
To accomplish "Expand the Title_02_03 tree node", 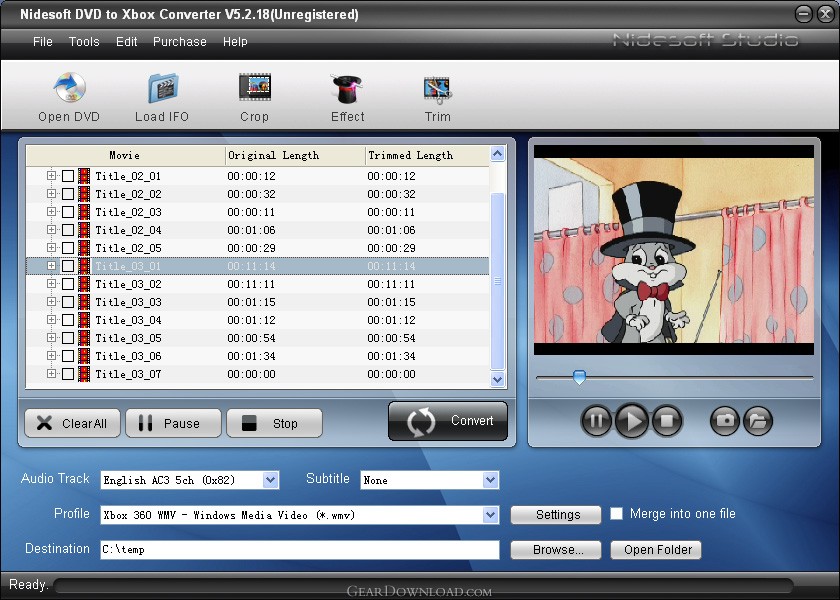I will click(x=51, y=212).
